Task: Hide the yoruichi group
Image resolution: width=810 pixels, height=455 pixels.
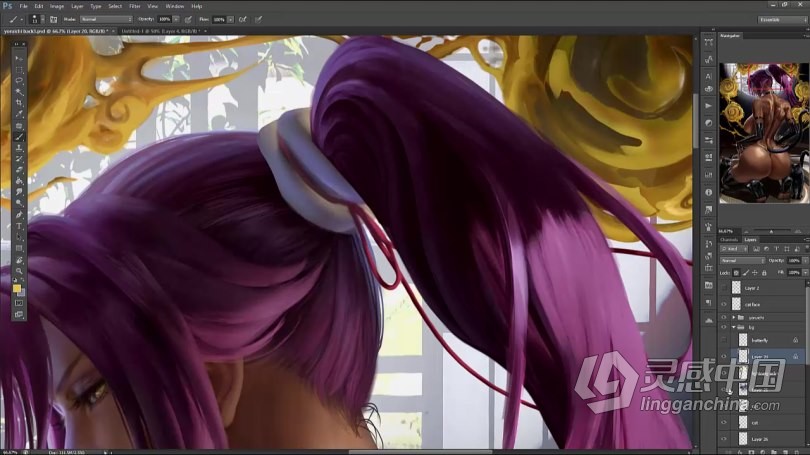Action: pos(724,318)
